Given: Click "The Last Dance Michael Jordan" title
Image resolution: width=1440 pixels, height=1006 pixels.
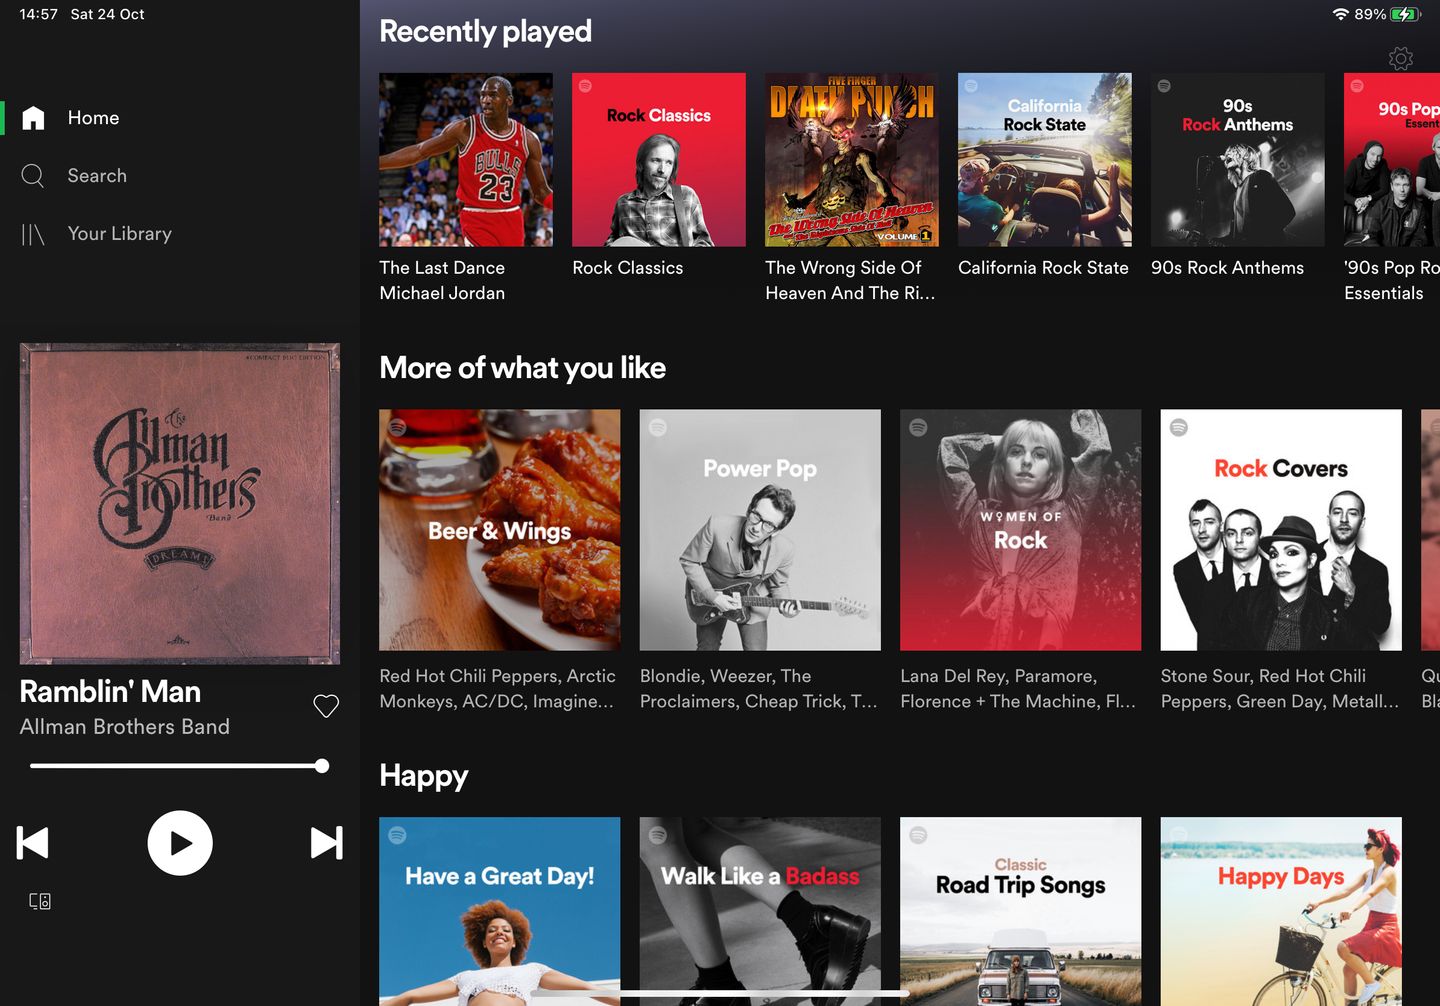Looking at the screenshot, I should pos(442,281).
